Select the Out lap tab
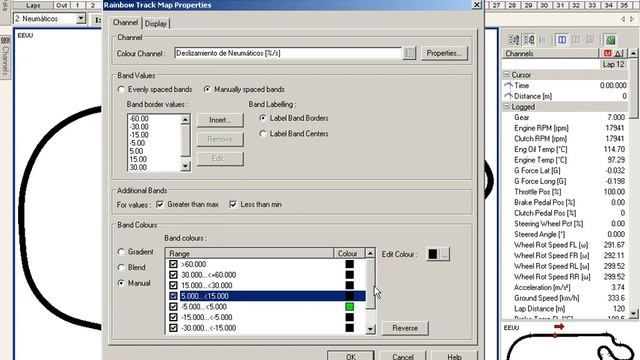Image resolution: width=640 pixels, height=360 pixels. point(62,5)
